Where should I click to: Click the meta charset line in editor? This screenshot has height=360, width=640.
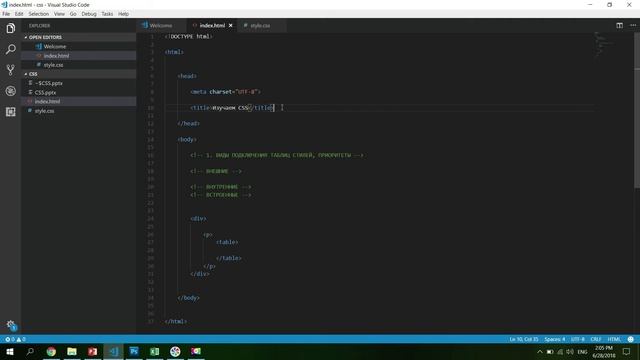tap(225, 92)
